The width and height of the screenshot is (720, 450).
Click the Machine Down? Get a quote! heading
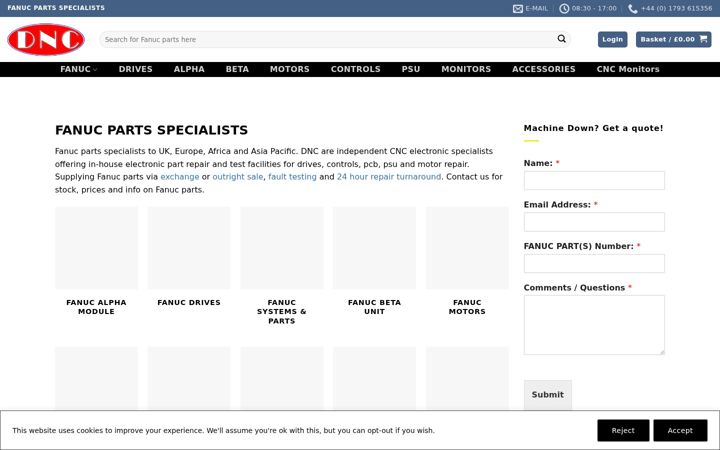coord(593,128)
